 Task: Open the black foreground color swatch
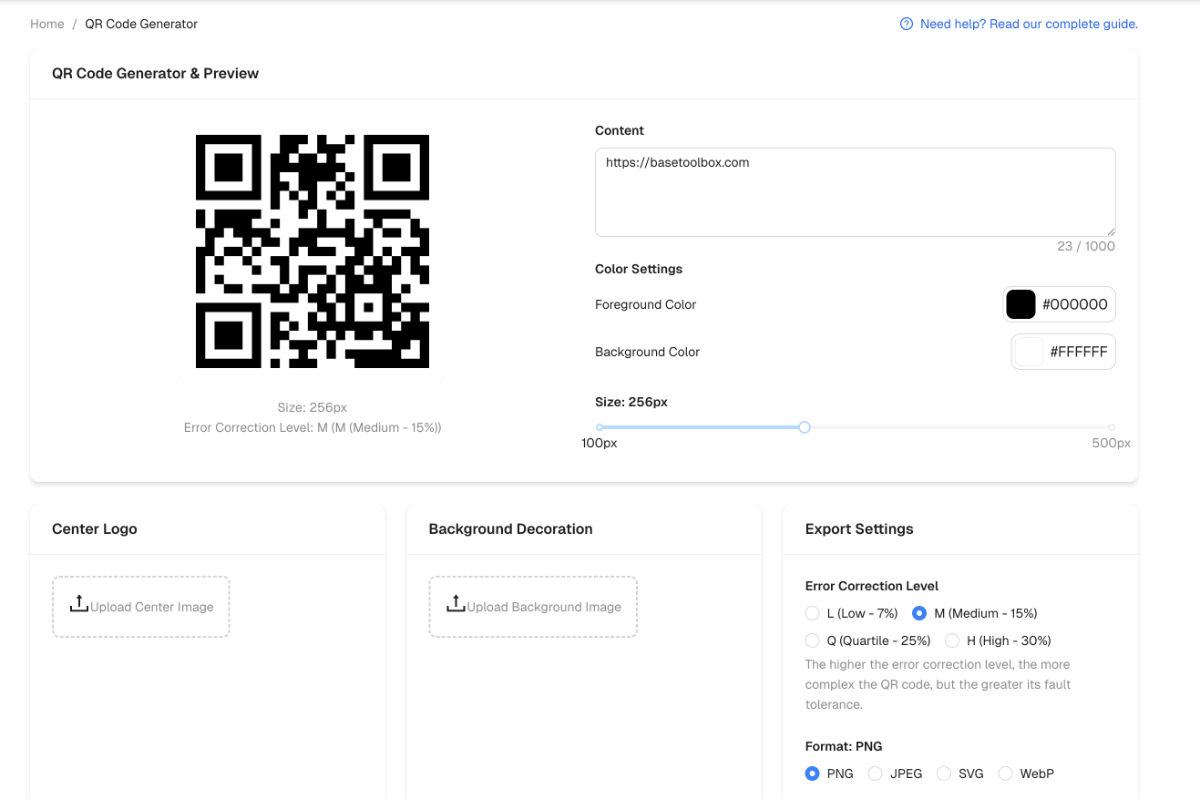pyautogui.click(x=1021, y=305)
